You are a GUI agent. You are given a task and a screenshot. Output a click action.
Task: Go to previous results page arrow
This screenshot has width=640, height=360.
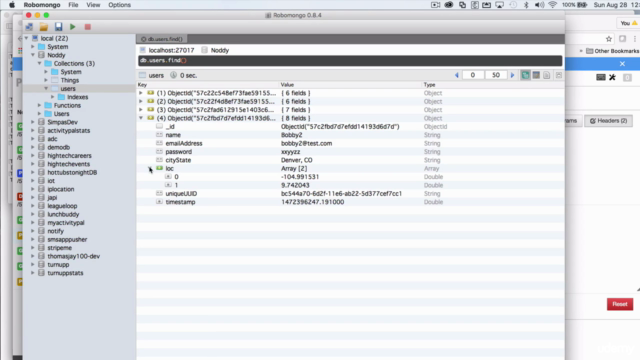(x=457, y=75)
